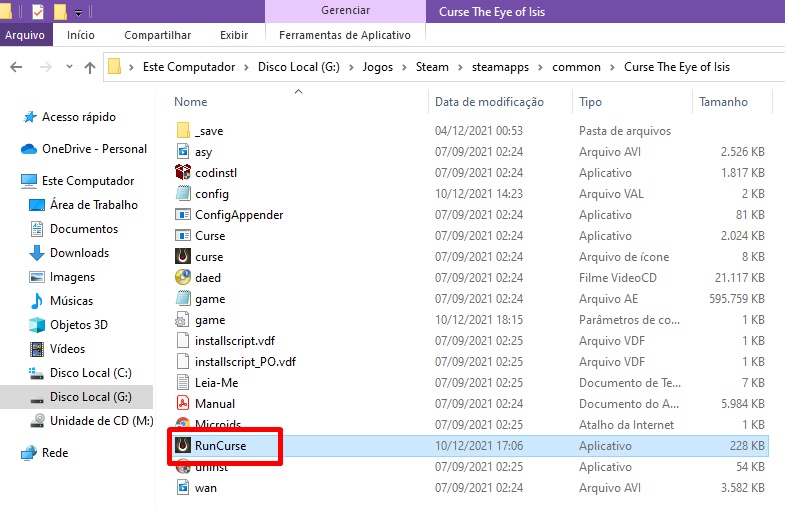Open Músicas in the navigation pane

(x=71, y=301)
